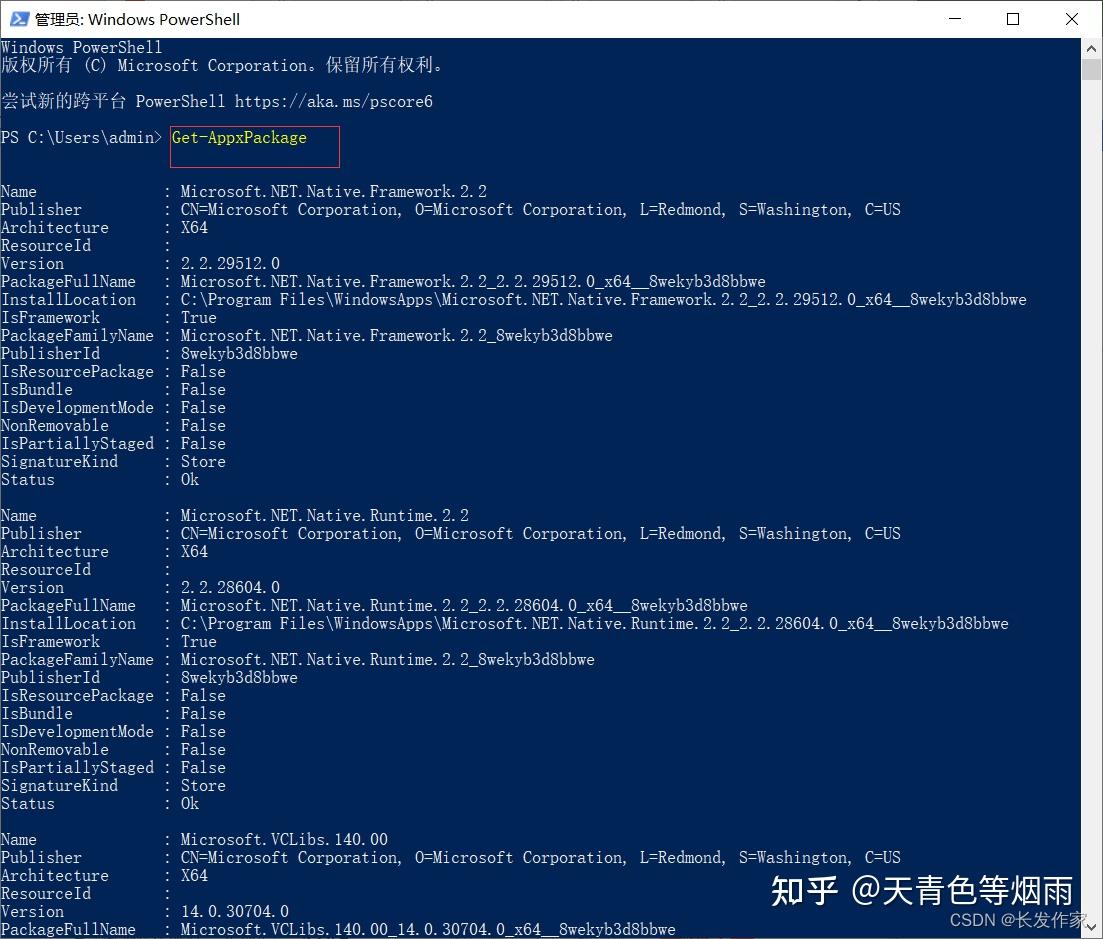Image resolution: width=1103 pixels, height=939 pixels.
Task: Click the https://aka.ms/pscore6 URL
Action: (333, 102)
